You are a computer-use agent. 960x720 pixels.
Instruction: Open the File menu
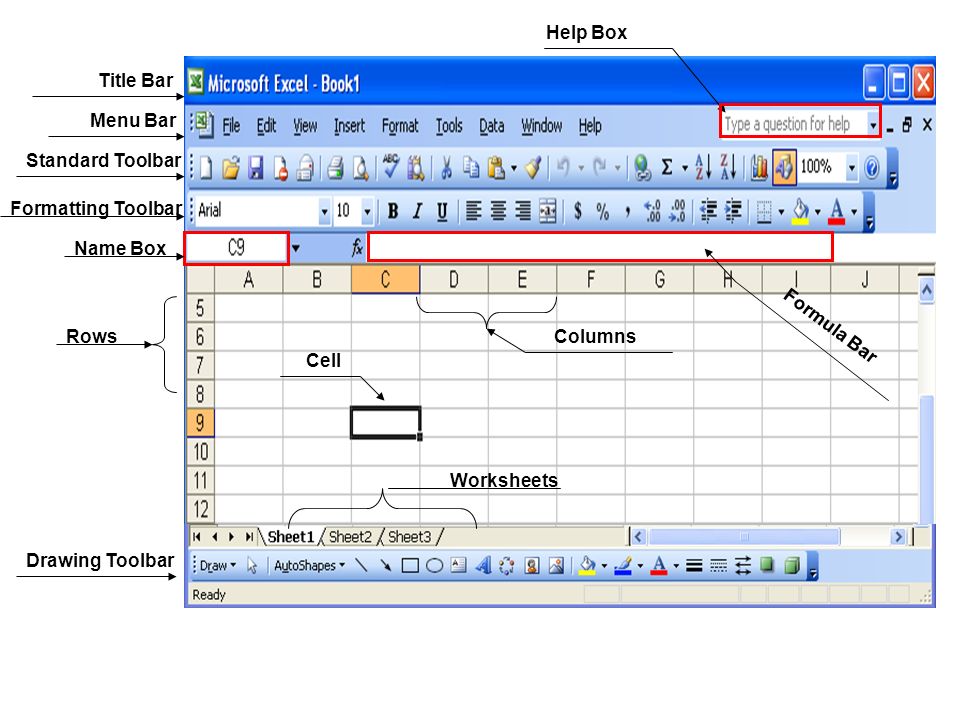pyautogui.click(x=231, y=126)
